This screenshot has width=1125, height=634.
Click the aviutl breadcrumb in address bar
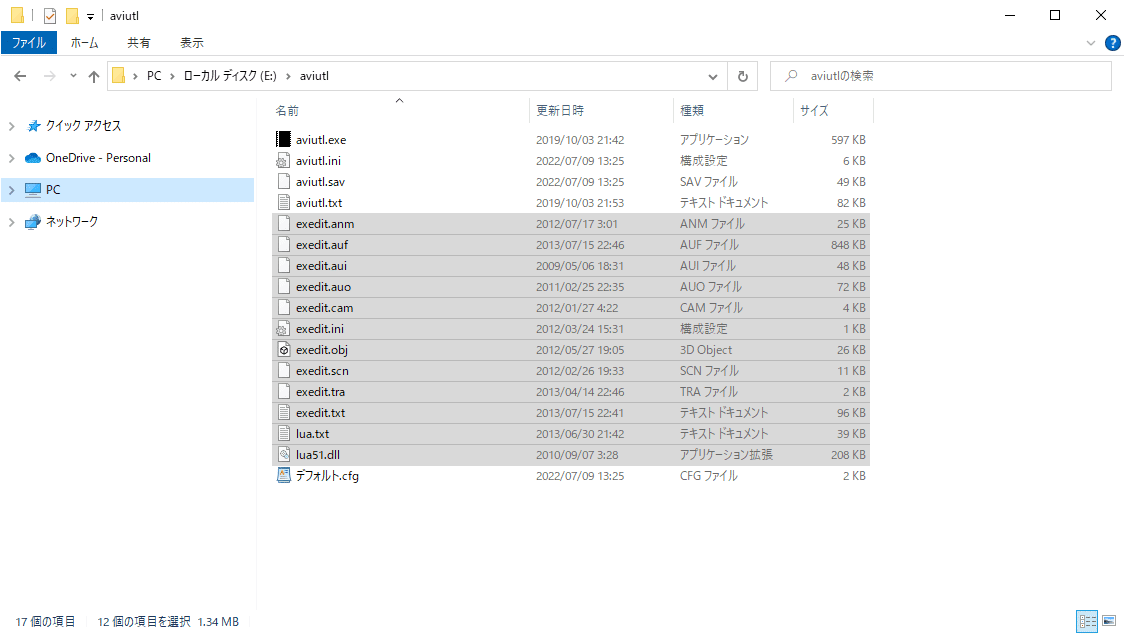pyautogui.click(x=314, y=76)
